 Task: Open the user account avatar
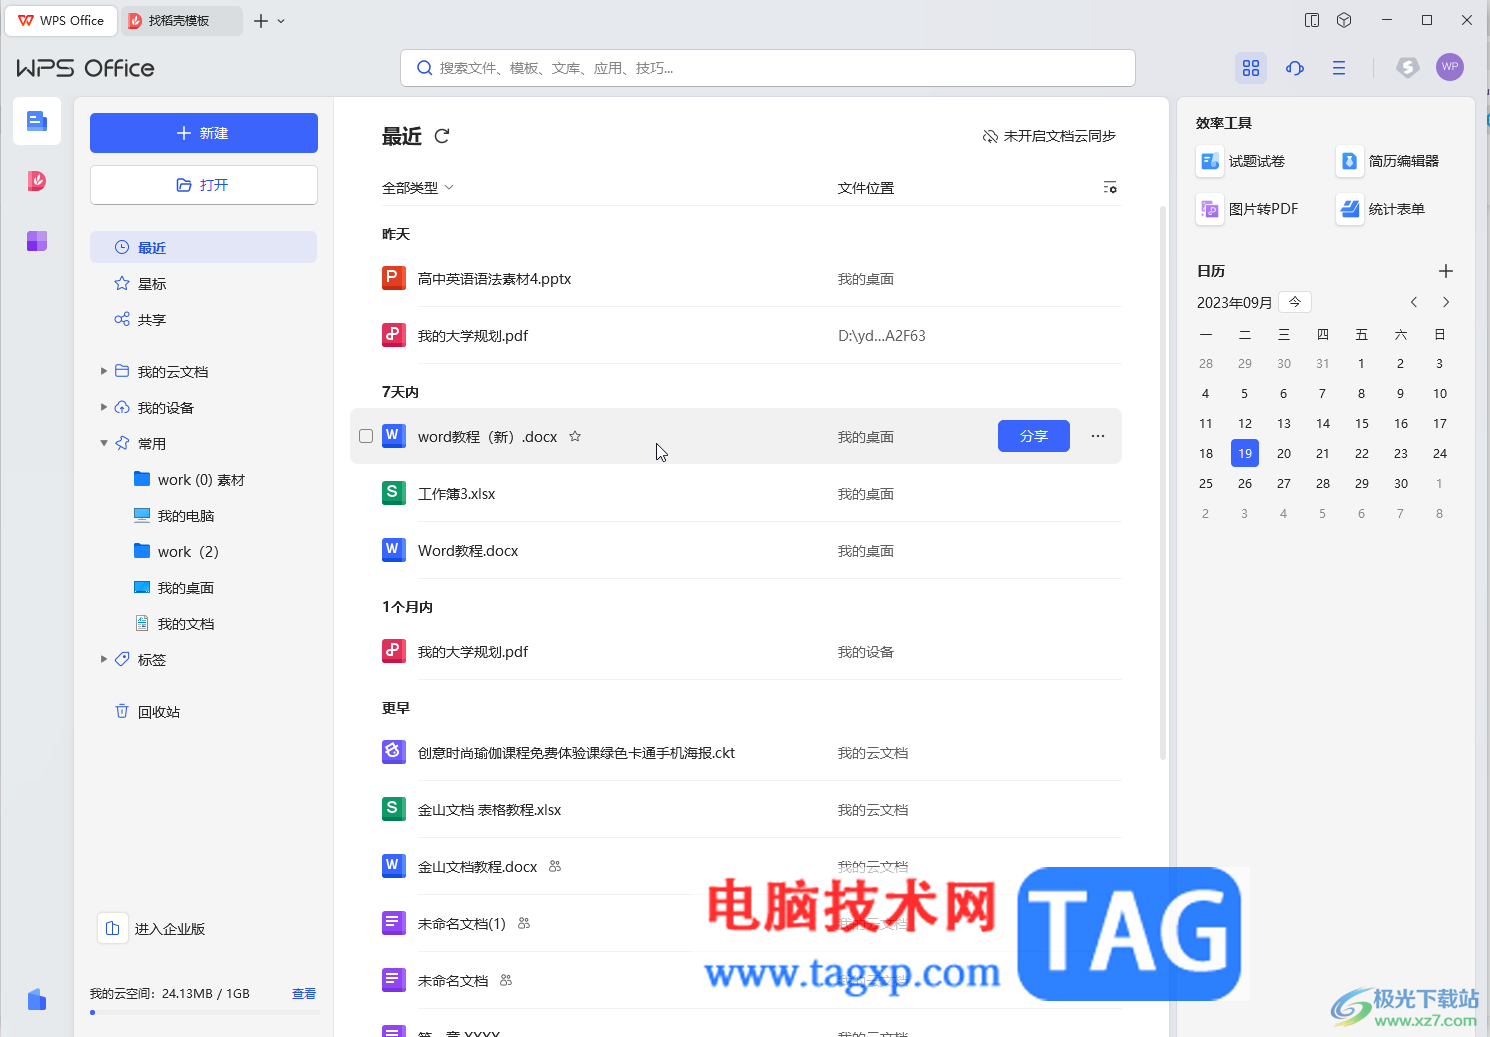[x=1450, y=67]
